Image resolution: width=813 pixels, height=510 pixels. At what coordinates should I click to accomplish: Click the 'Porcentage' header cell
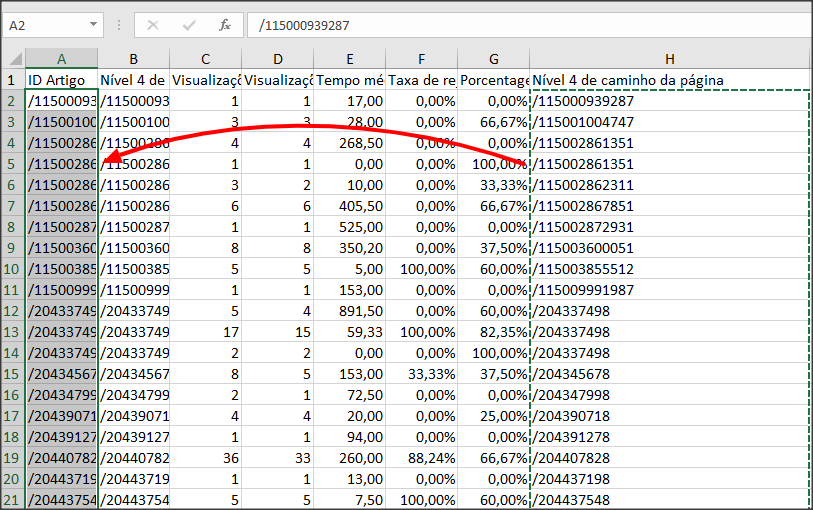pos(494,80)
